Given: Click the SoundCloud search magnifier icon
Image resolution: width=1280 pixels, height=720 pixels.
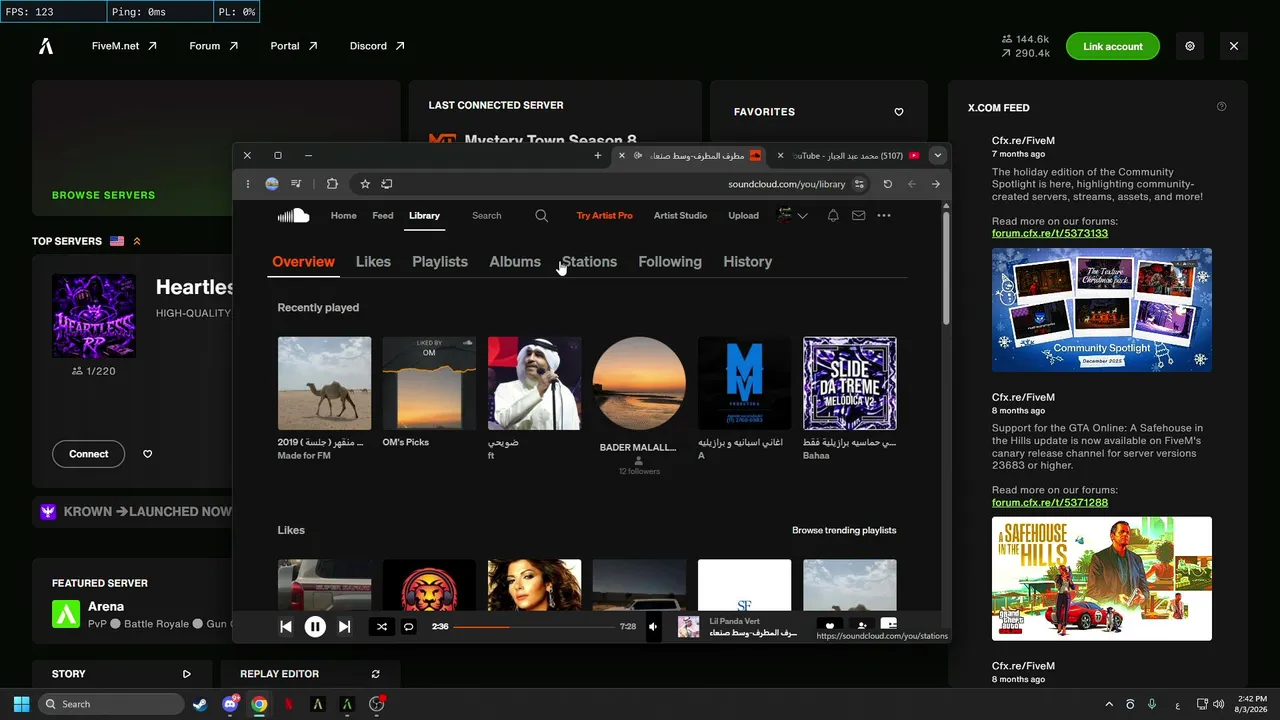Looking at the screenshot, I should (x=541, y=215).
